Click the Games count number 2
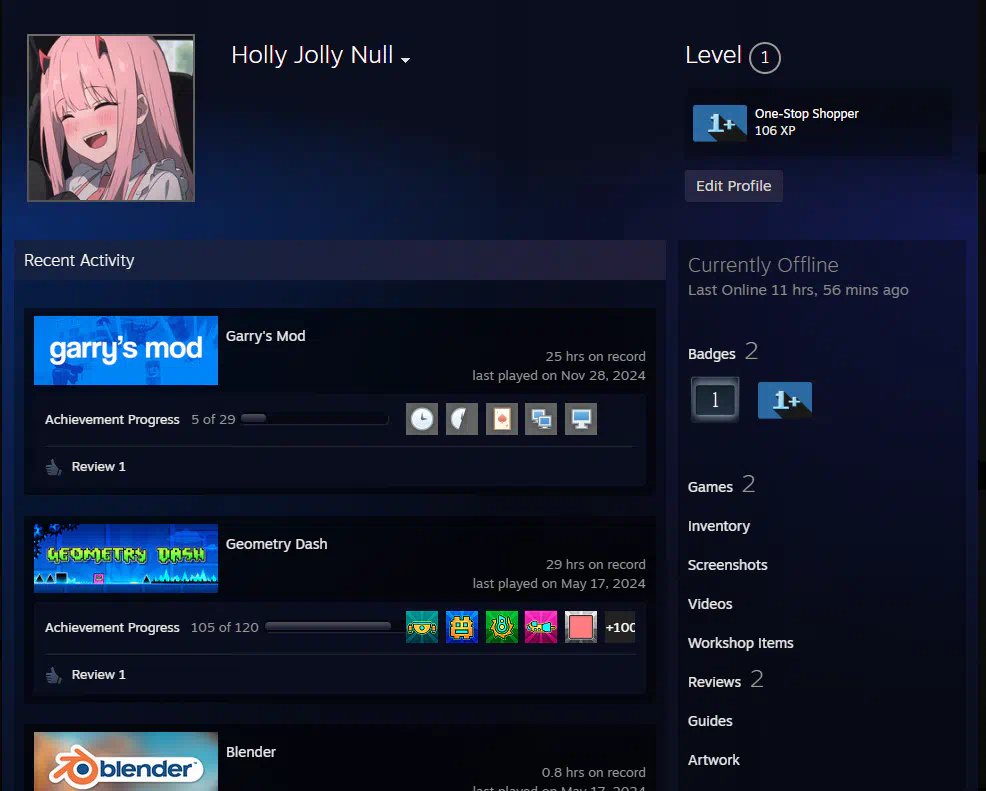 click(748, 484)
